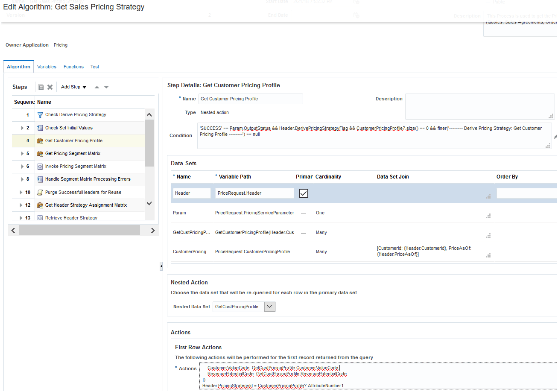Open the Nested Data Set dropdown arrow
558x392 pixels.
click(x=270, y=307)
